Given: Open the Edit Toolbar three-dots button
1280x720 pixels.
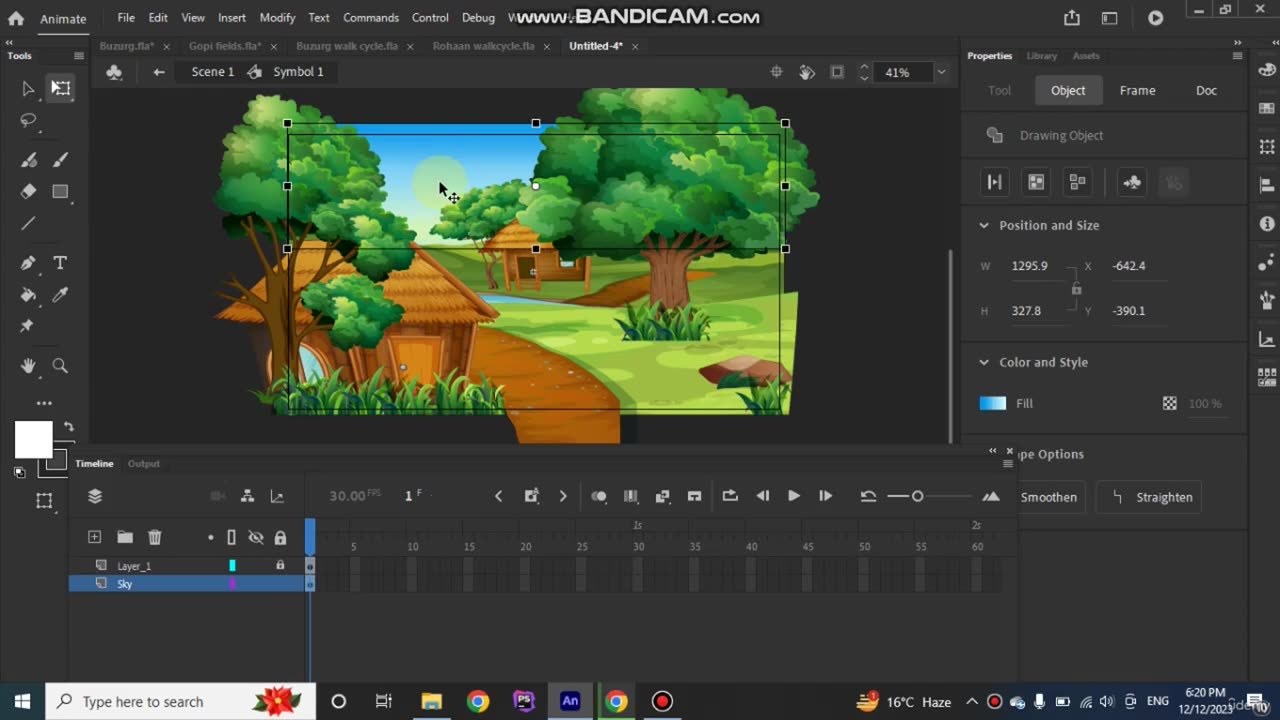Looking at the screenshot, I should [44, 403].
